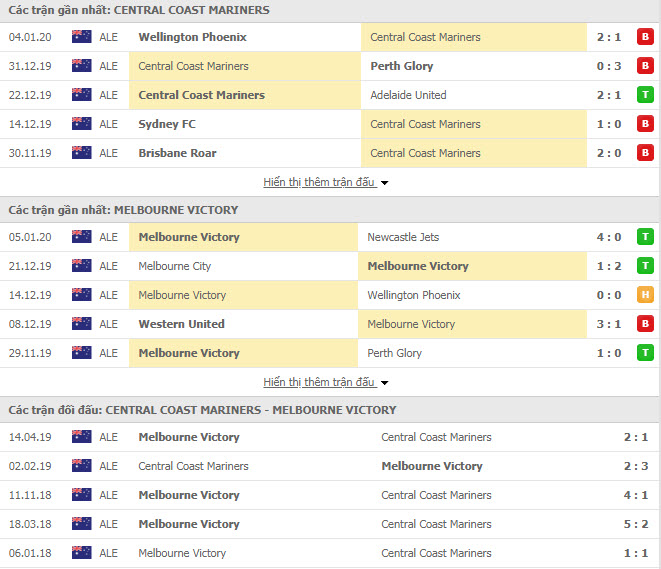The image size is (661, 569).
Task: Click green T badge for Adelaide United match
Action: click(x=645, y=95)
